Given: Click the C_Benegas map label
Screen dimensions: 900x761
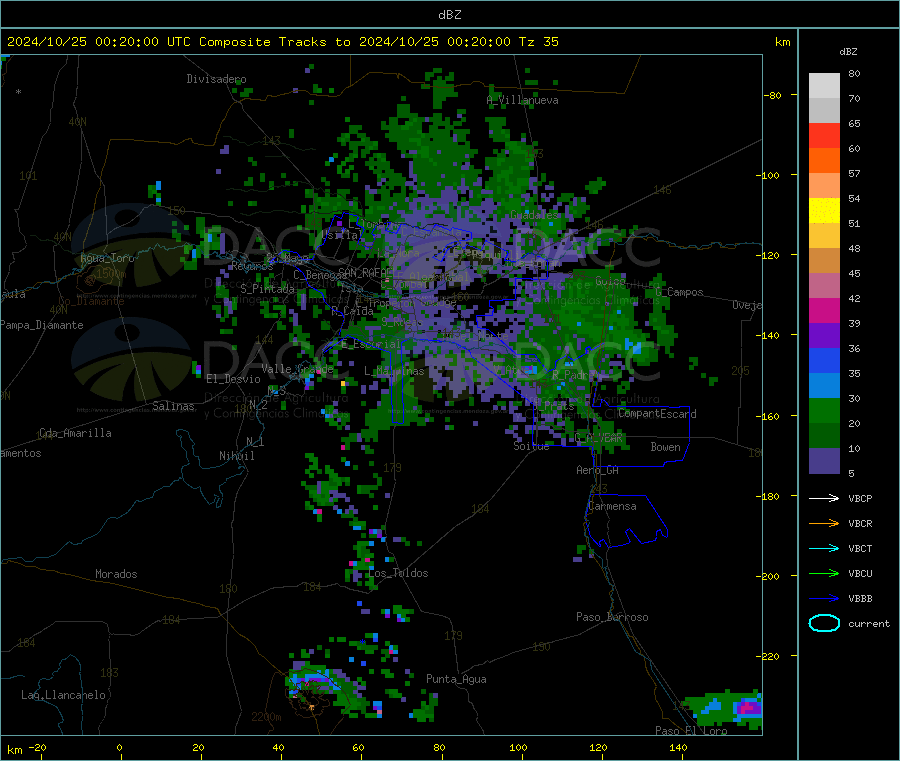Looking at the screenshot, I should coord(321,275).
